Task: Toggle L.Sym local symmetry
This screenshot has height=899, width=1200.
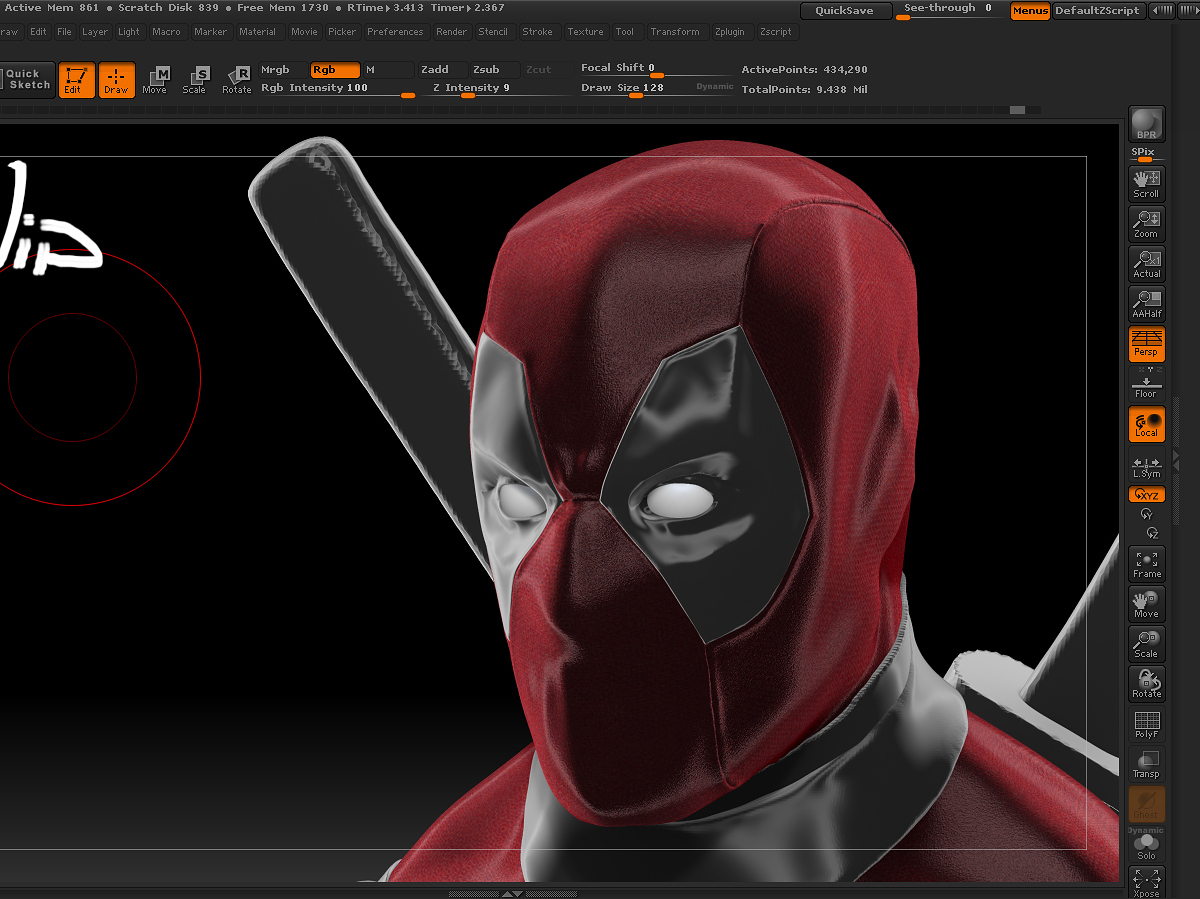Action: click(x=1146, y=466)
